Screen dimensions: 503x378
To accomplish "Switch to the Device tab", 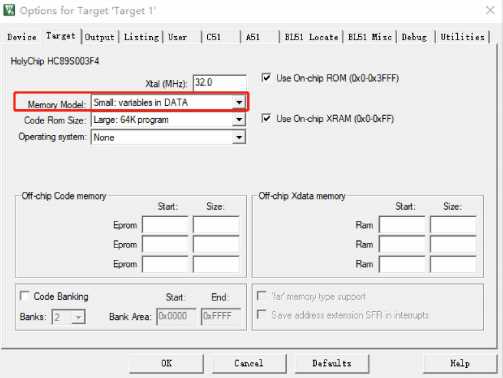I will pyautogui.click(x=22, y=37).
